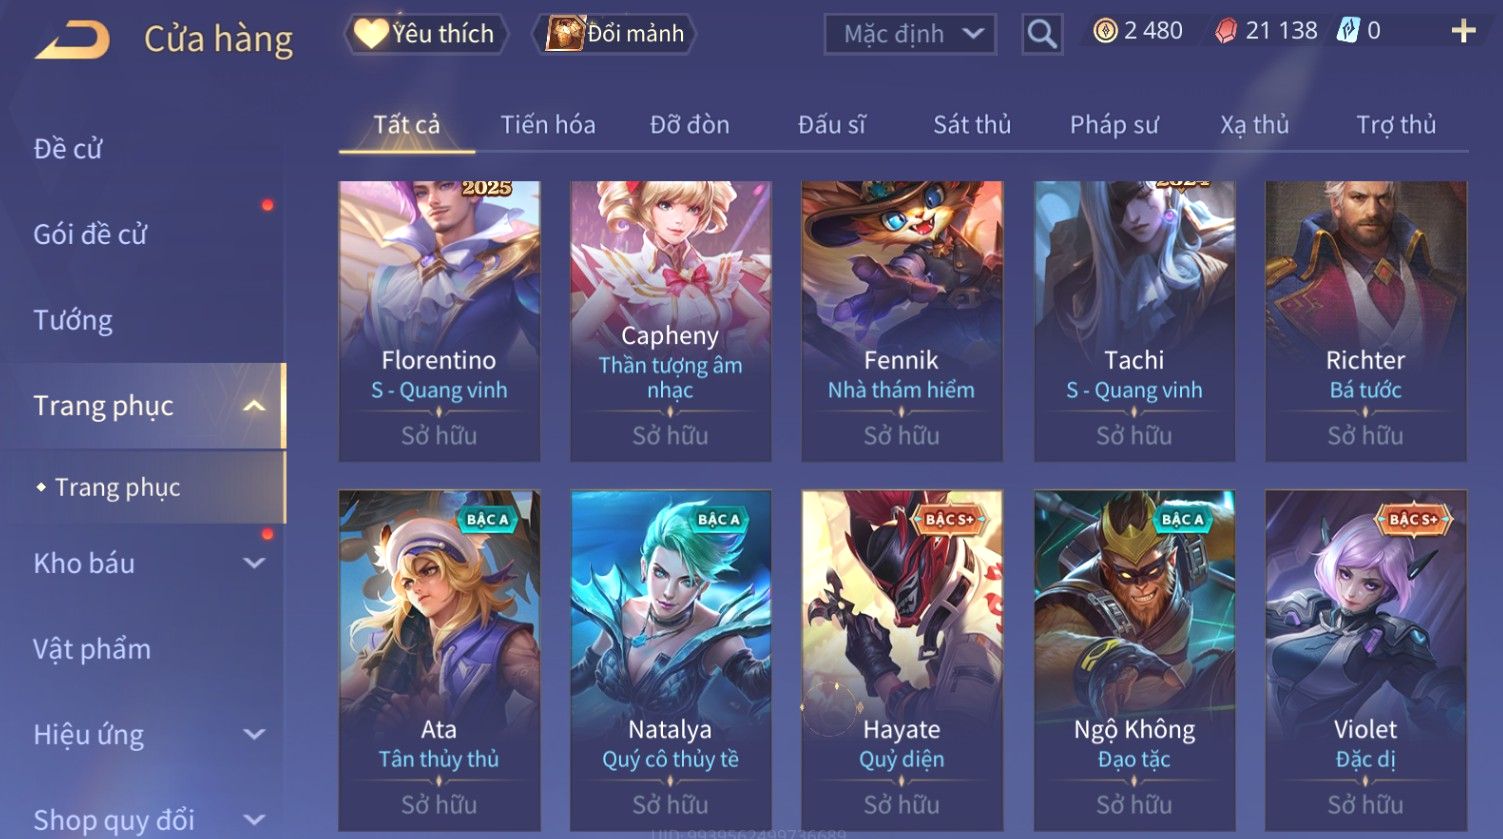Open the Mặc định sort dropdown

coord(910,34)
